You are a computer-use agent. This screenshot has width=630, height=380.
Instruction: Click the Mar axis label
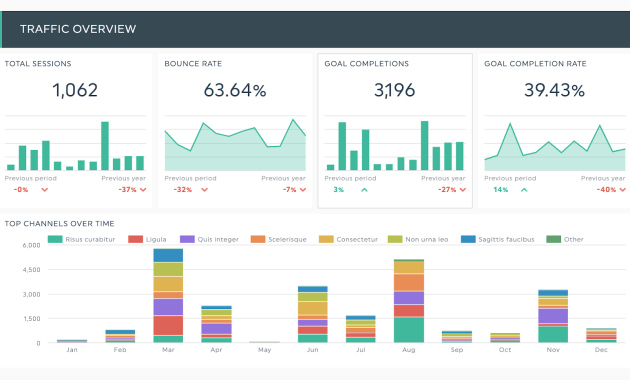click(x=168, y=350)
